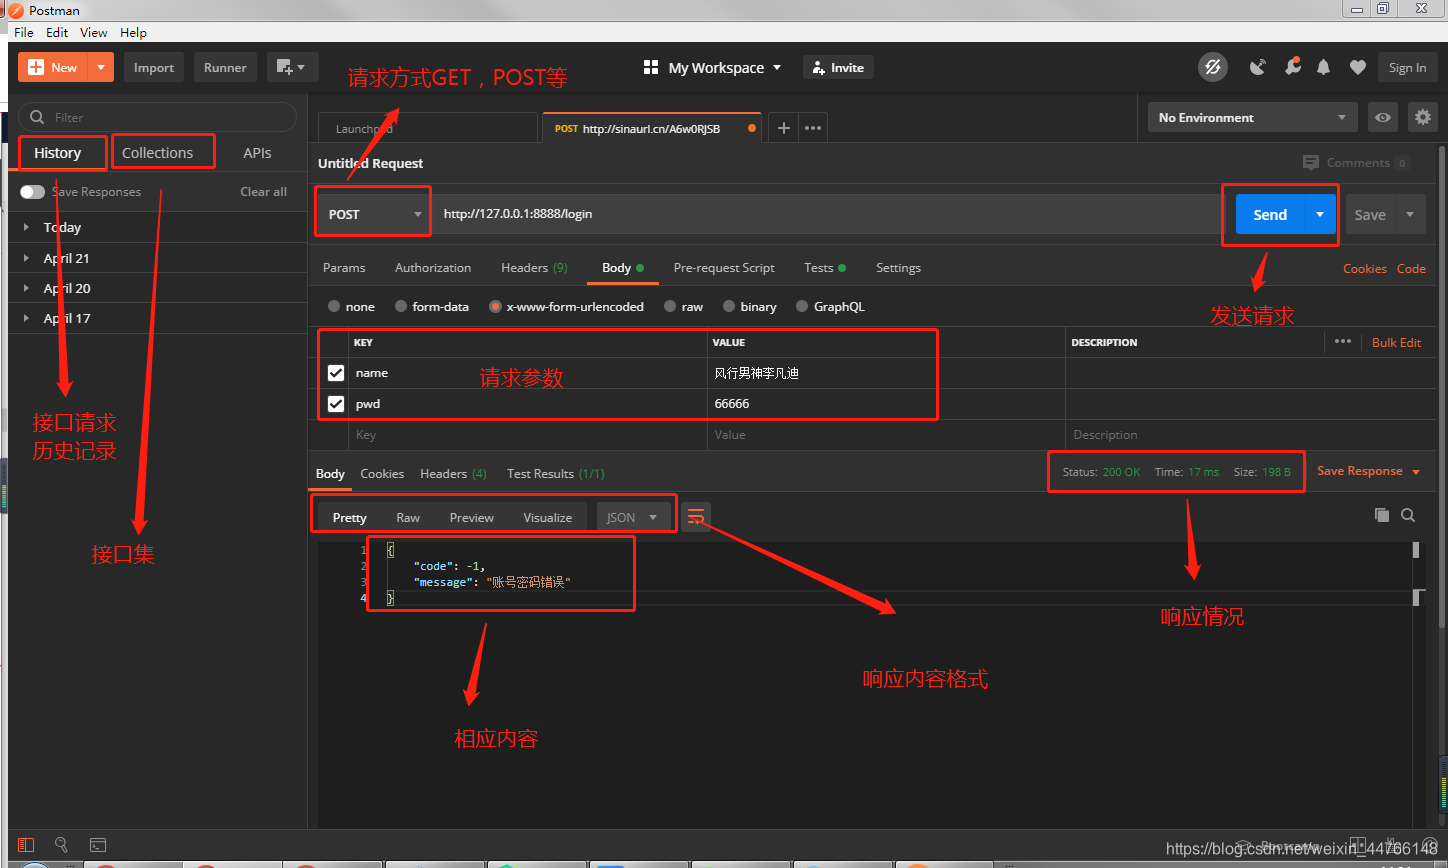Open the Runner
The image size is (1448, 868).
(x=225, y=67)
